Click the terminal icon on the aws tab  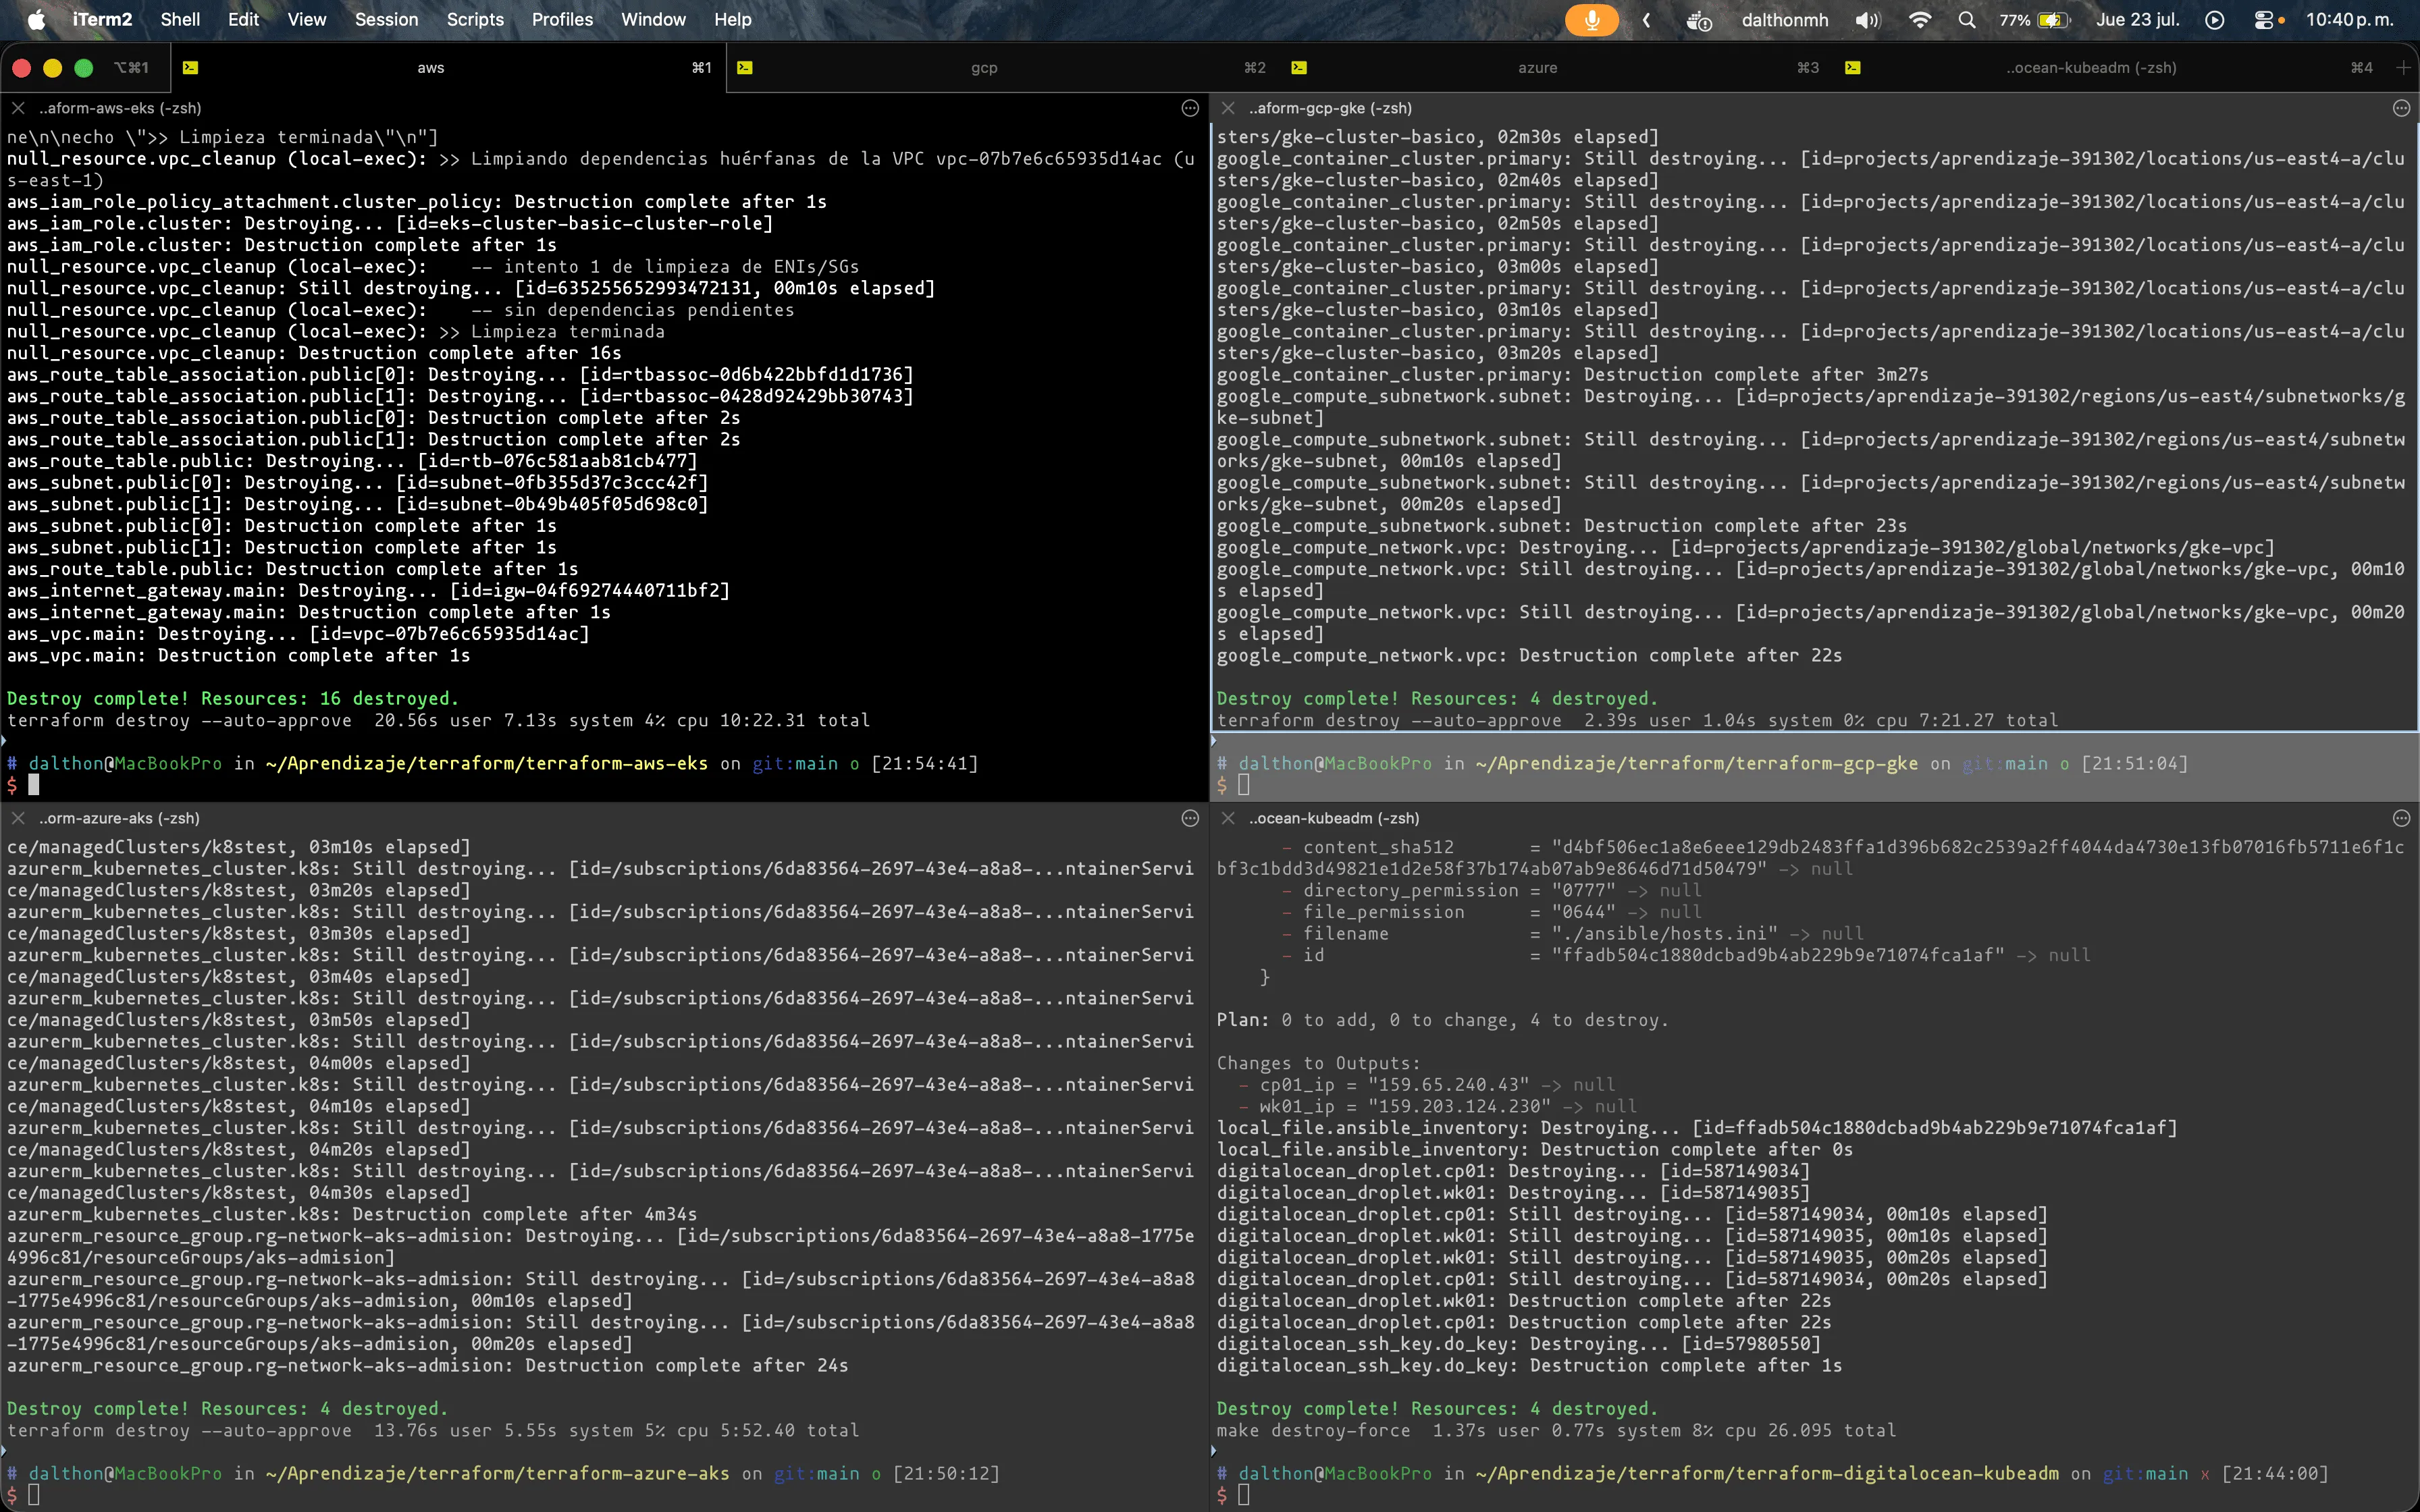click(x=191, y=68)
